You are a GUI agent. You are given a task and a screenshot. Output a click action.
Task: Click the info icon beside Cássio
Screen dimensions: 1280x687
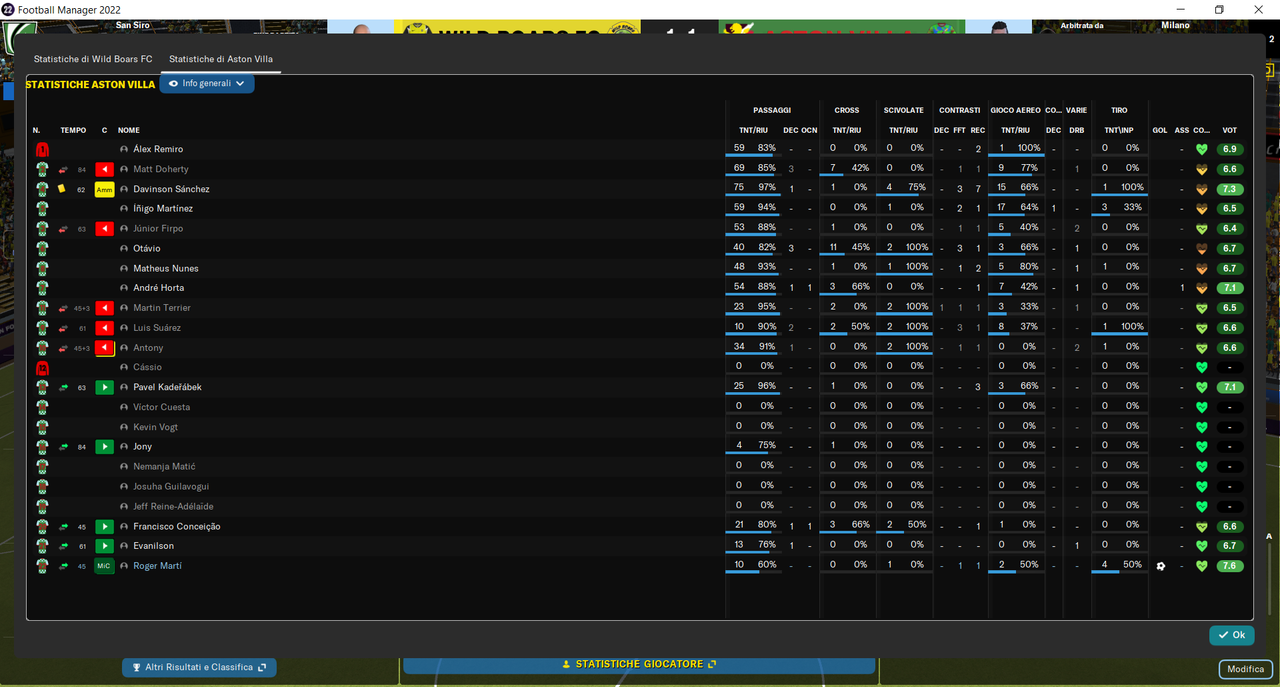(x=124, y=367)
